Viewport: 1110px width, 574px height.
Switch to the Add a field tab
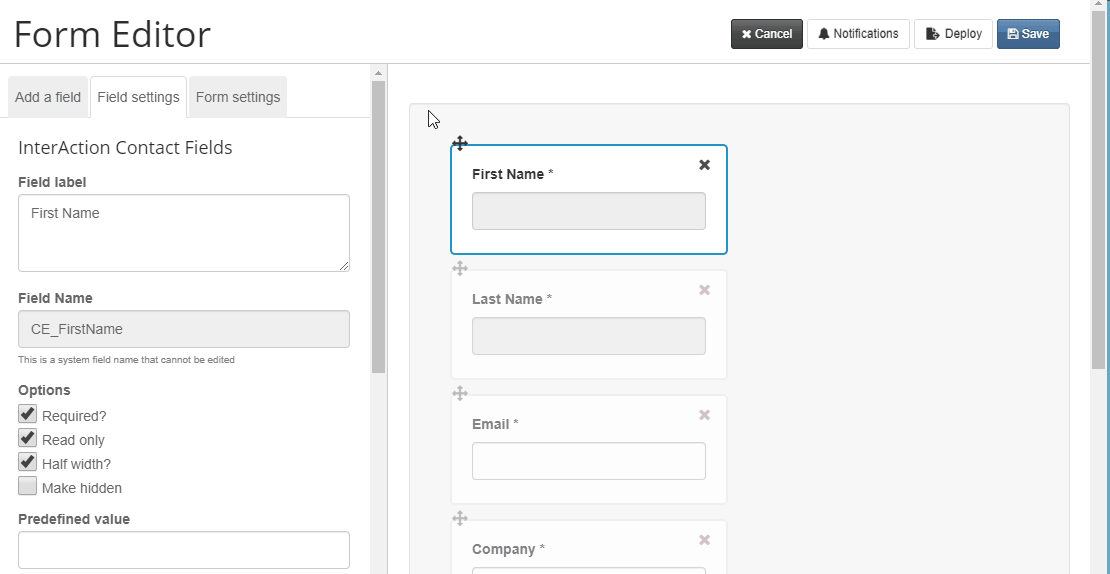pyautogui.click(x=47, y=97)
